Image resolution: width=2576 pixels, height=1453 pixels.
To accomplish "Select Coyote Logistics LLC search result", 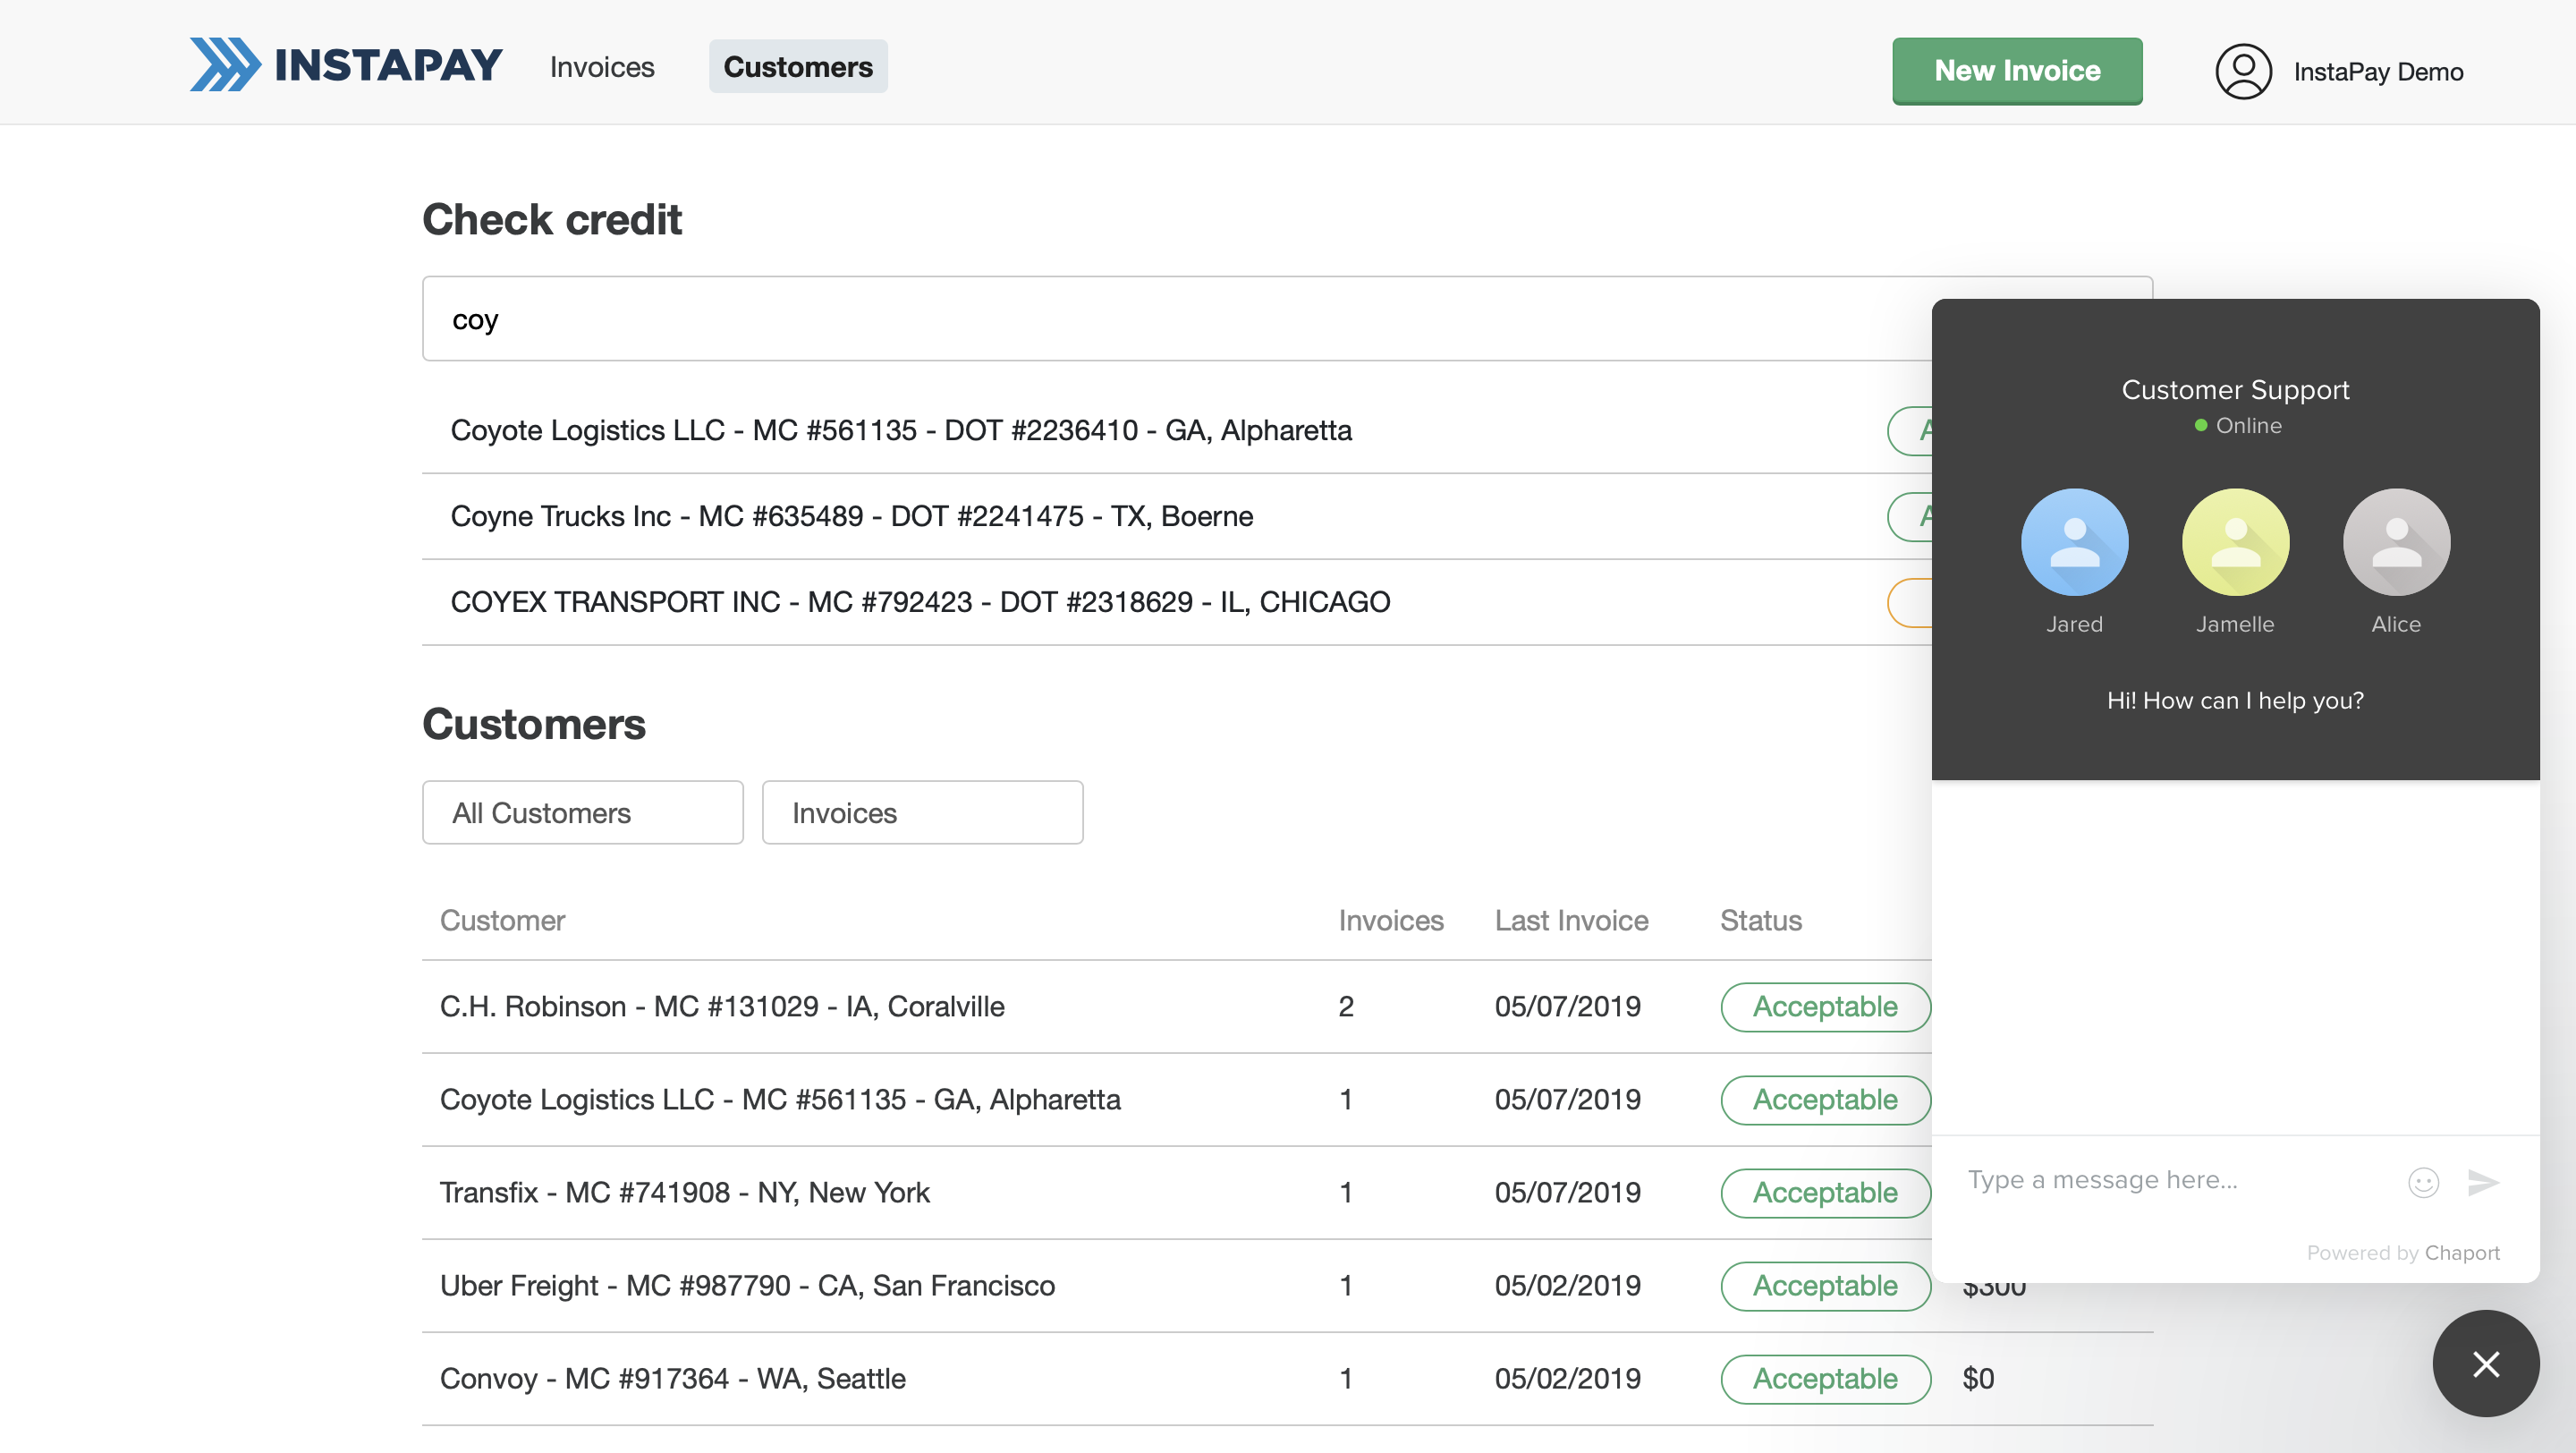I will [x=1177, y=430].
